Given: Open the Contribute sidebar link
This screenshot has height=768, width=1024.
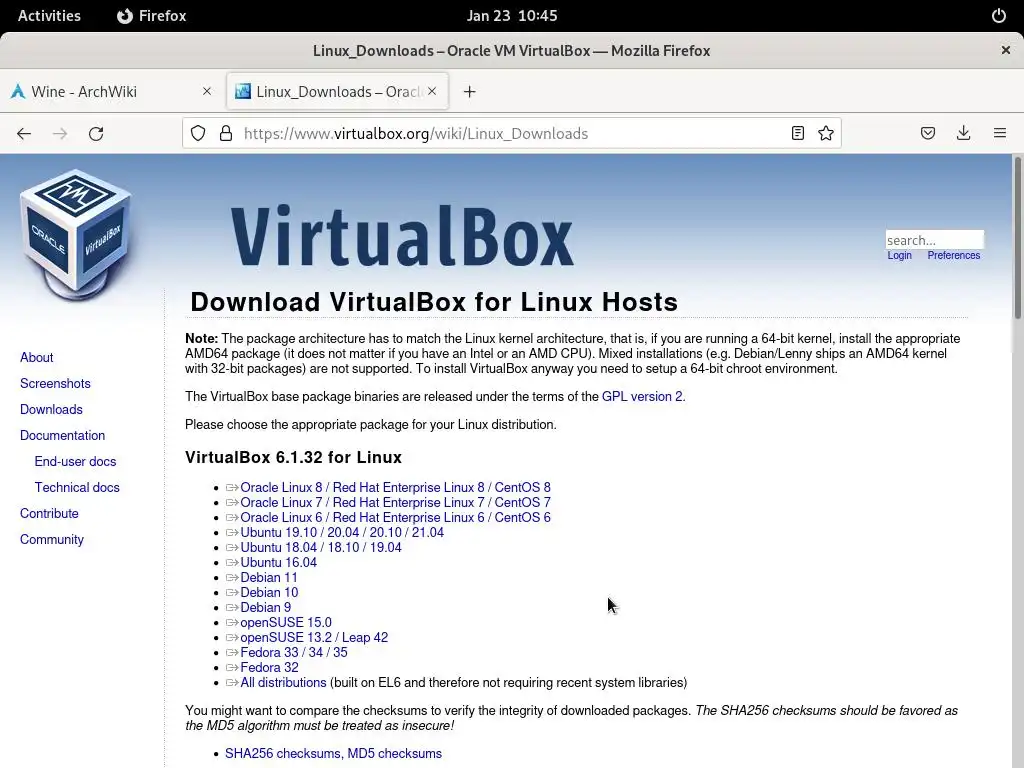Looking at the screenshot, I should 49,514.
